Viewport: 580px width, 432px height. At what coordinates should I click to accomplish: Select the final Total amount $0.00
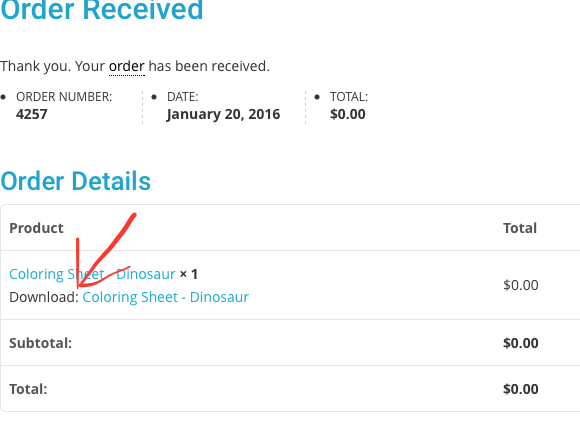point(521,389)
